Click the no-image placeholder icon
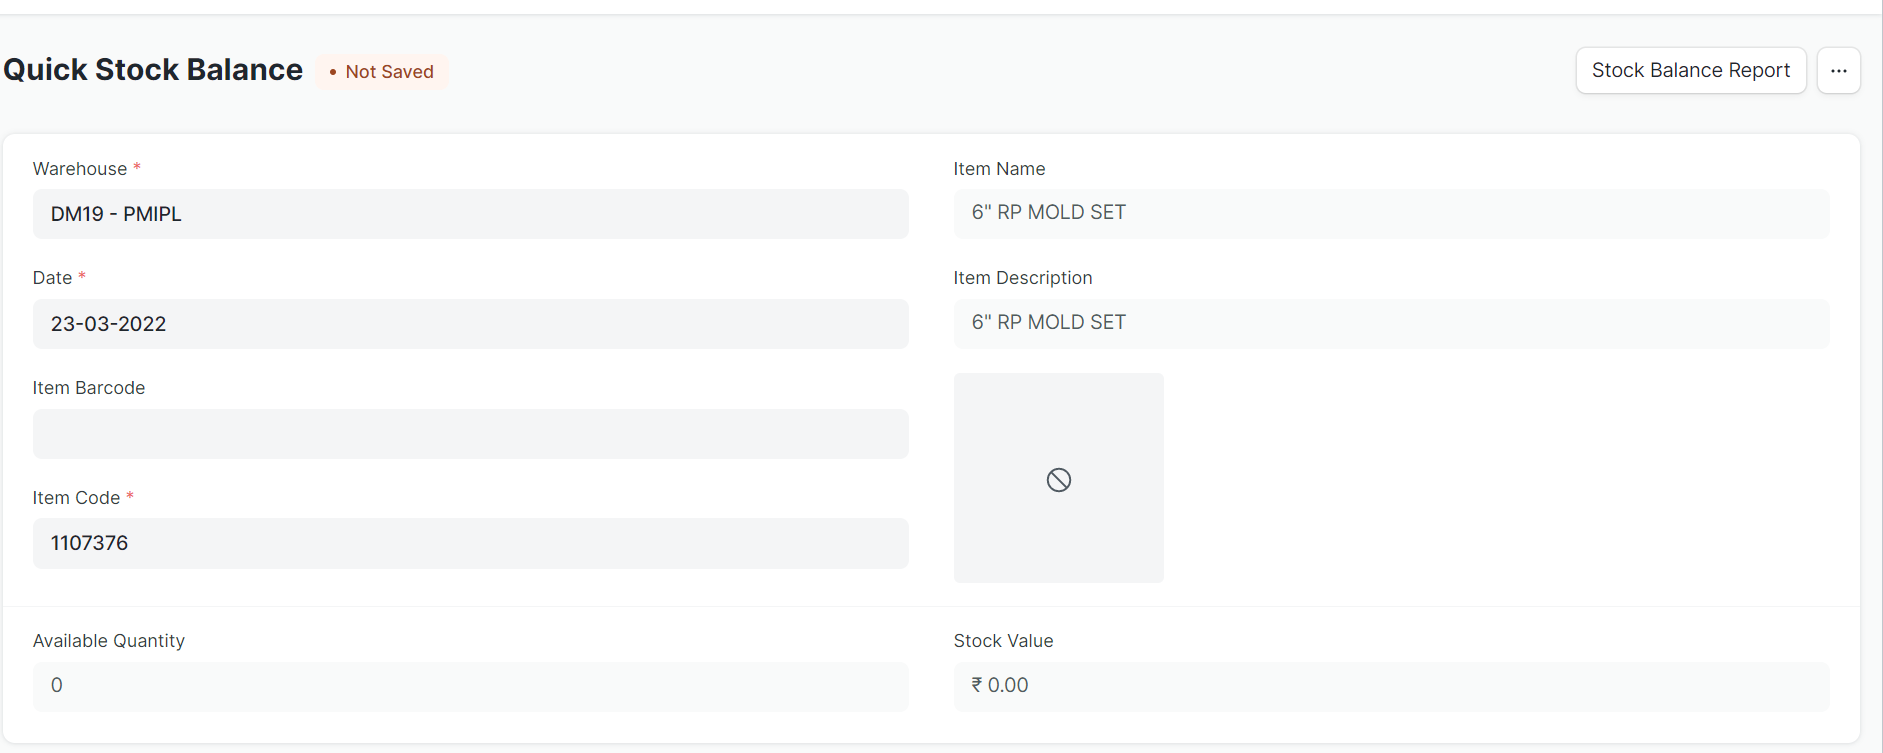This screenshot has height=753, width=1883. 1058,479
